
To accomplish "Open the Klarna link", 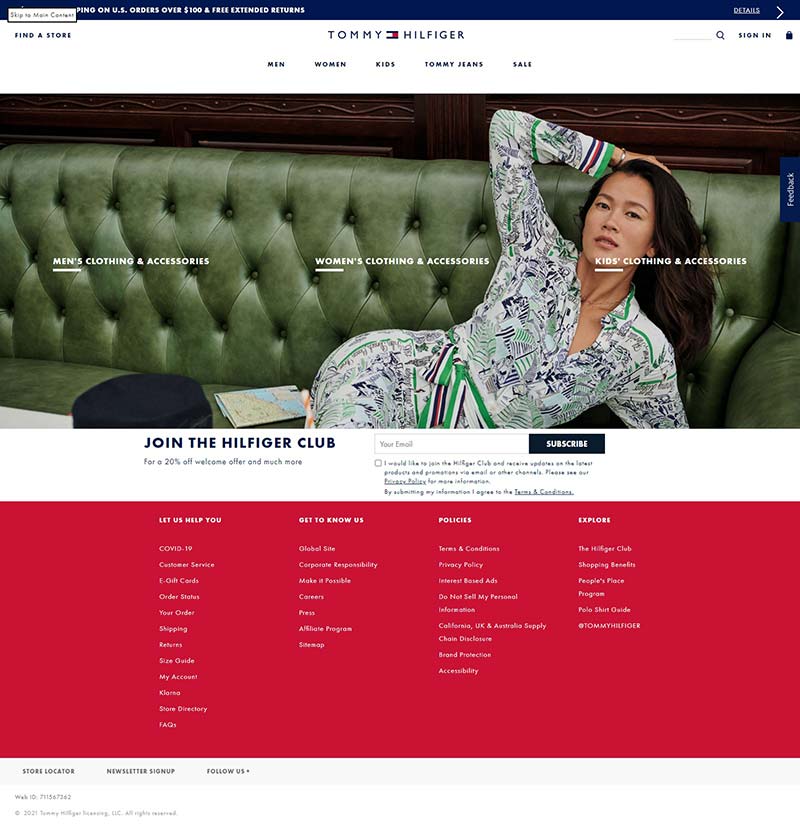I will point(169,693).
